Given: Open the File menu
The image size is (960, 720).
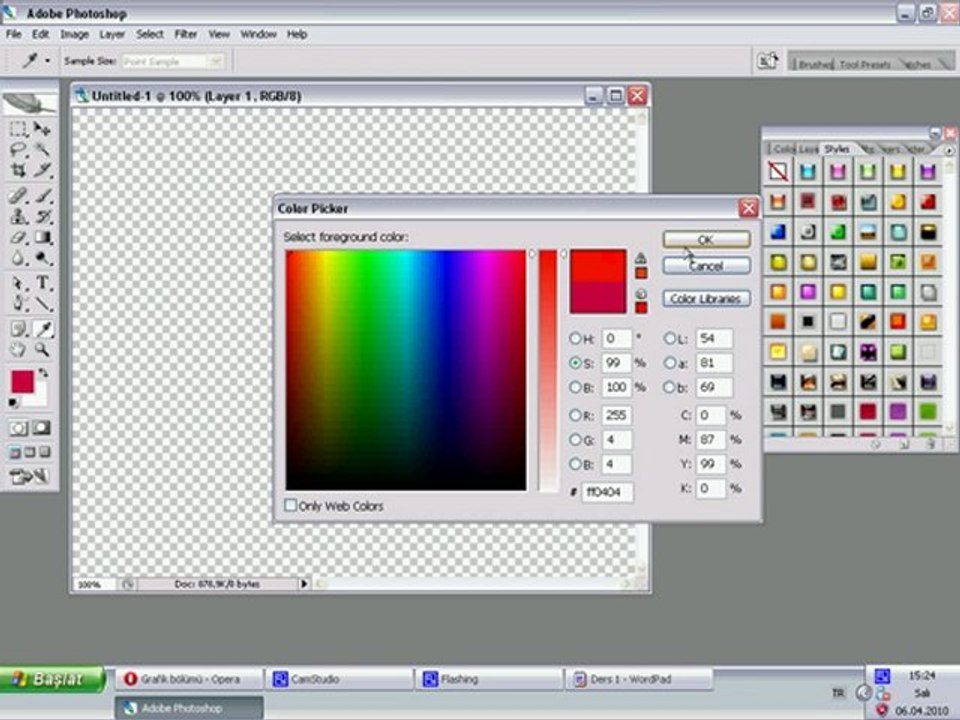Looking at the screenshot, I should (x=13, y=34).
